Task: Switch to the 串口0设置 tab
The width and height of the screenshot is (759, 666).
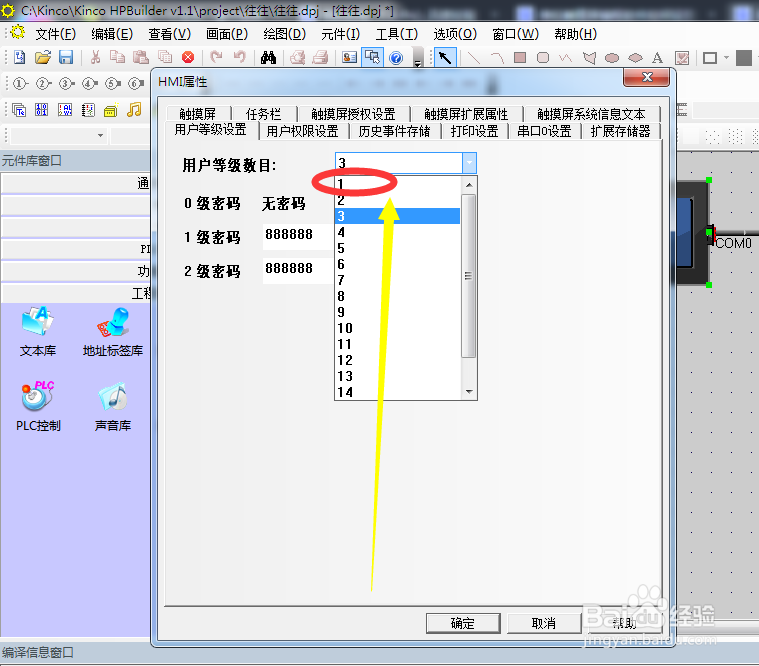Action: tap(544, 131)
